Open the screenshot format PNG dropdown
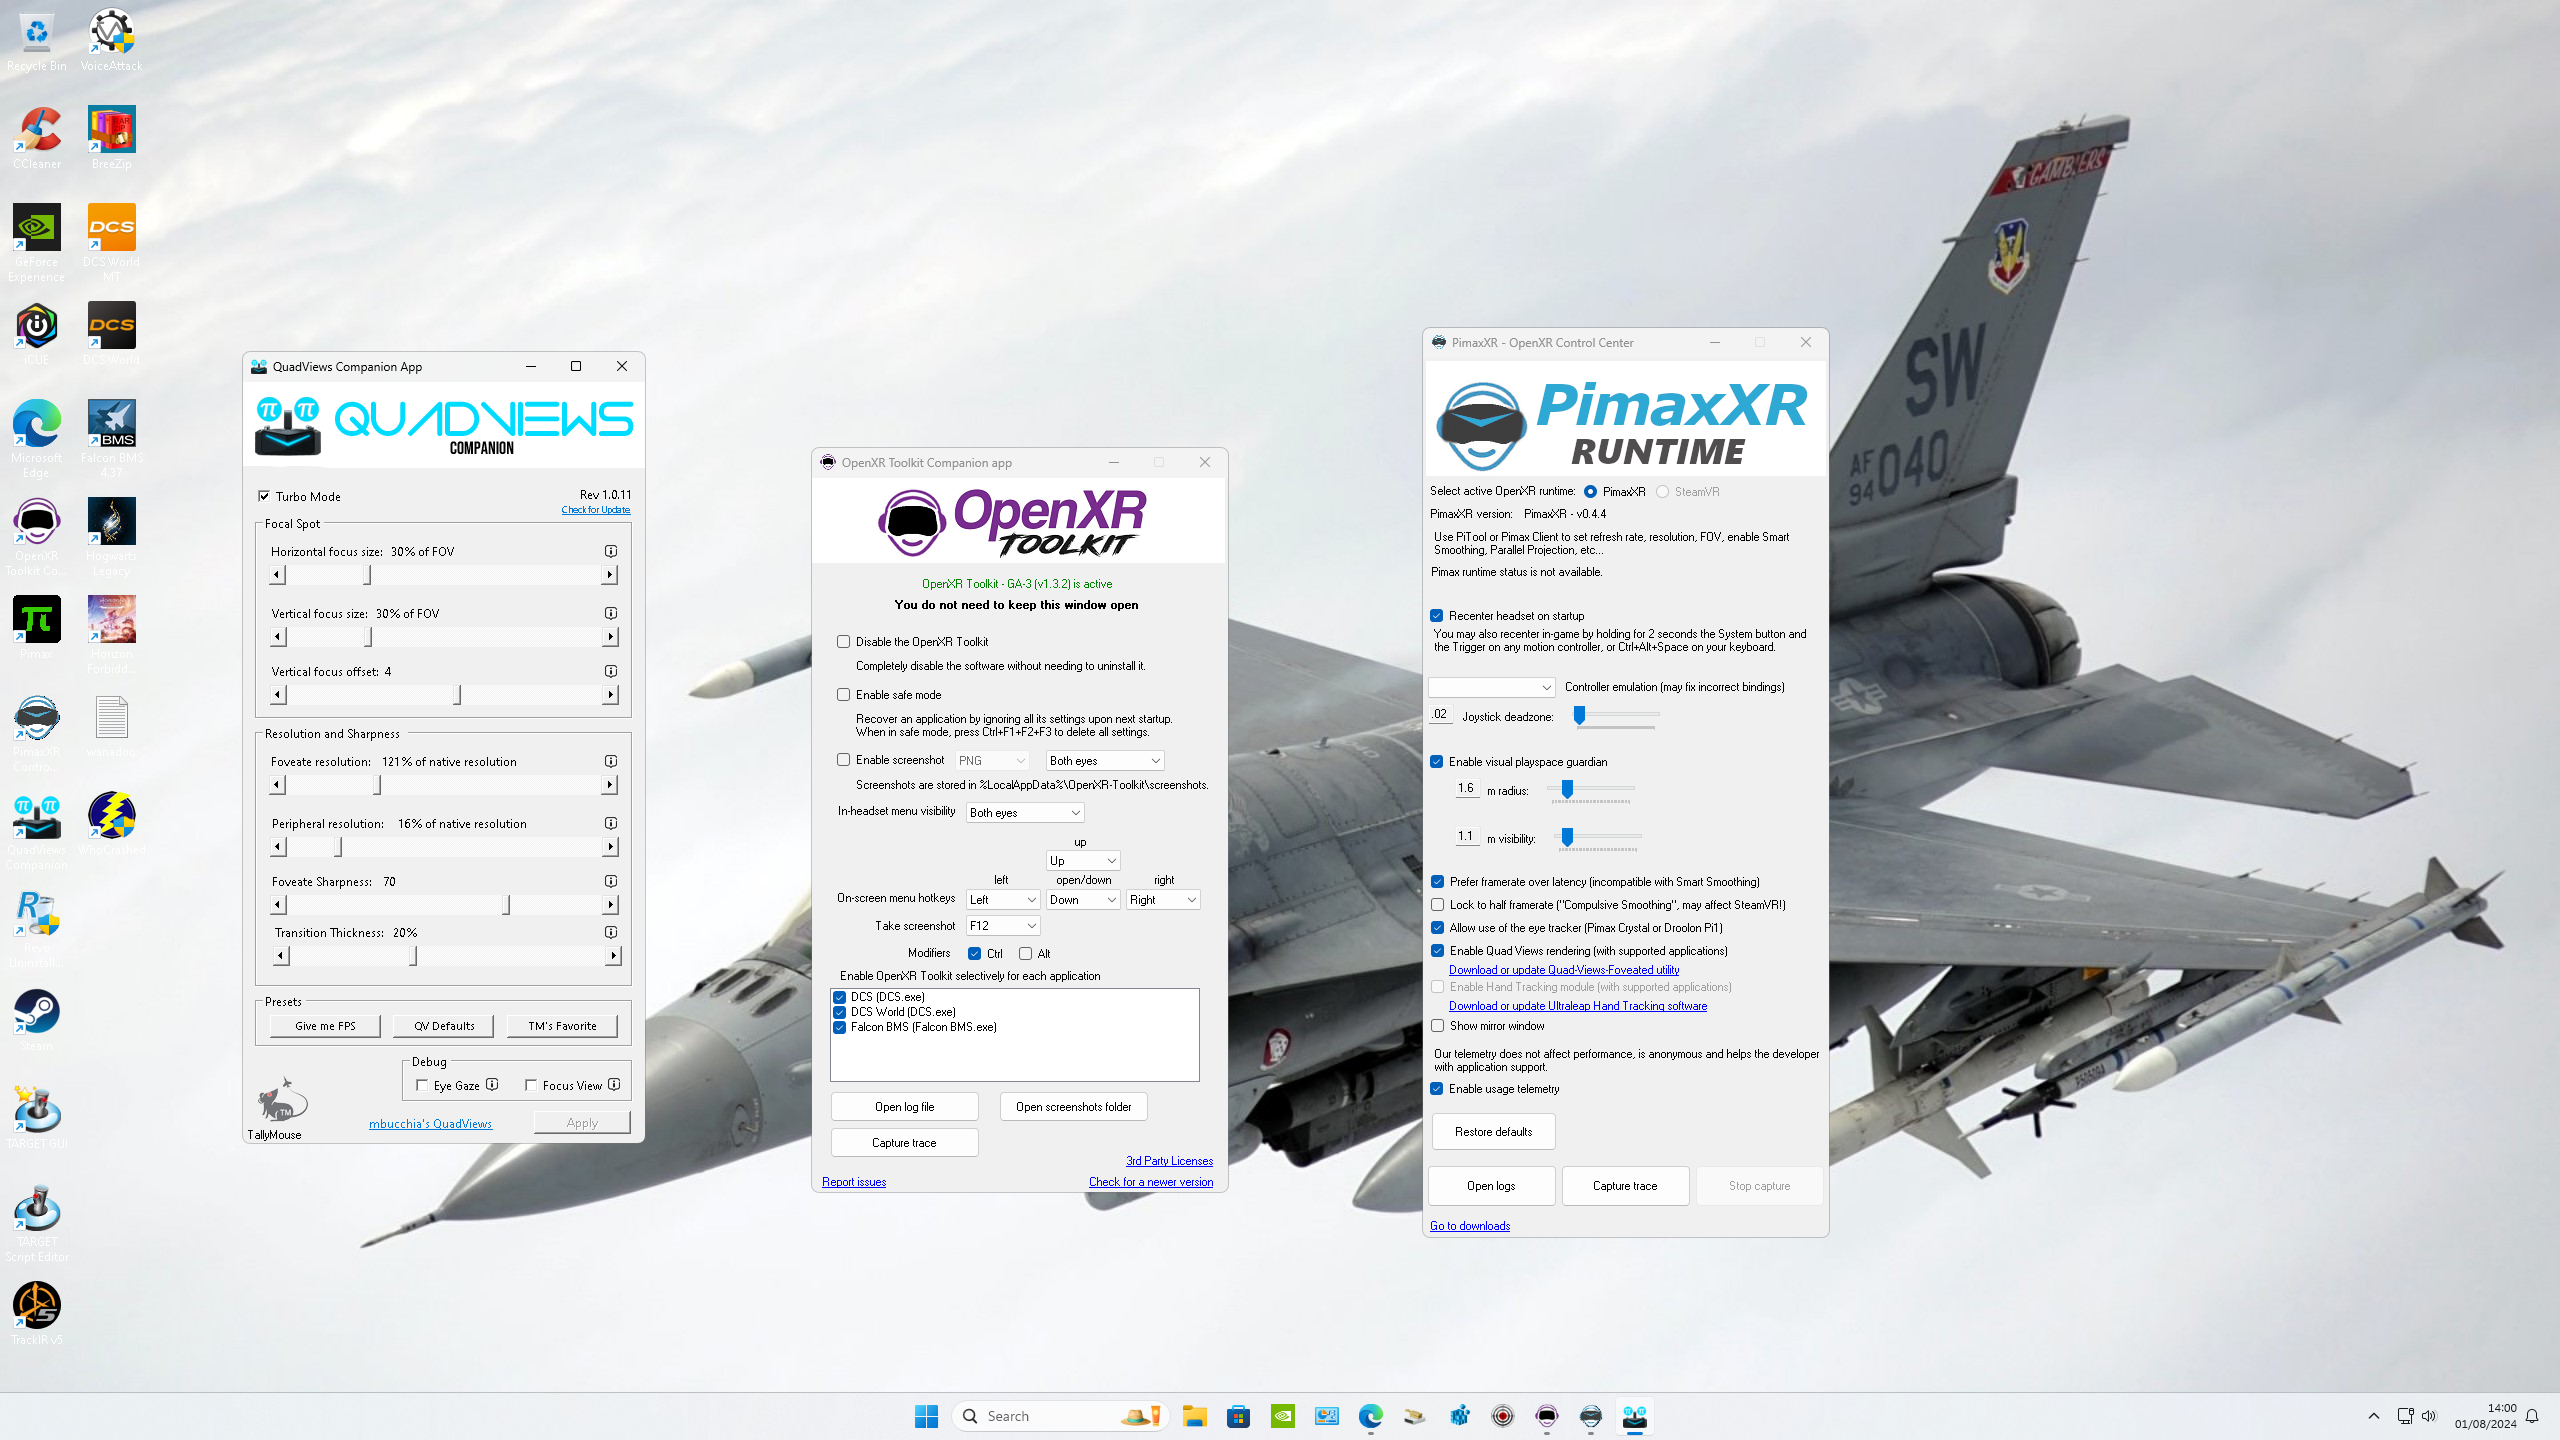Viewport: 2560px width, 1440px height. pos(992,761)
